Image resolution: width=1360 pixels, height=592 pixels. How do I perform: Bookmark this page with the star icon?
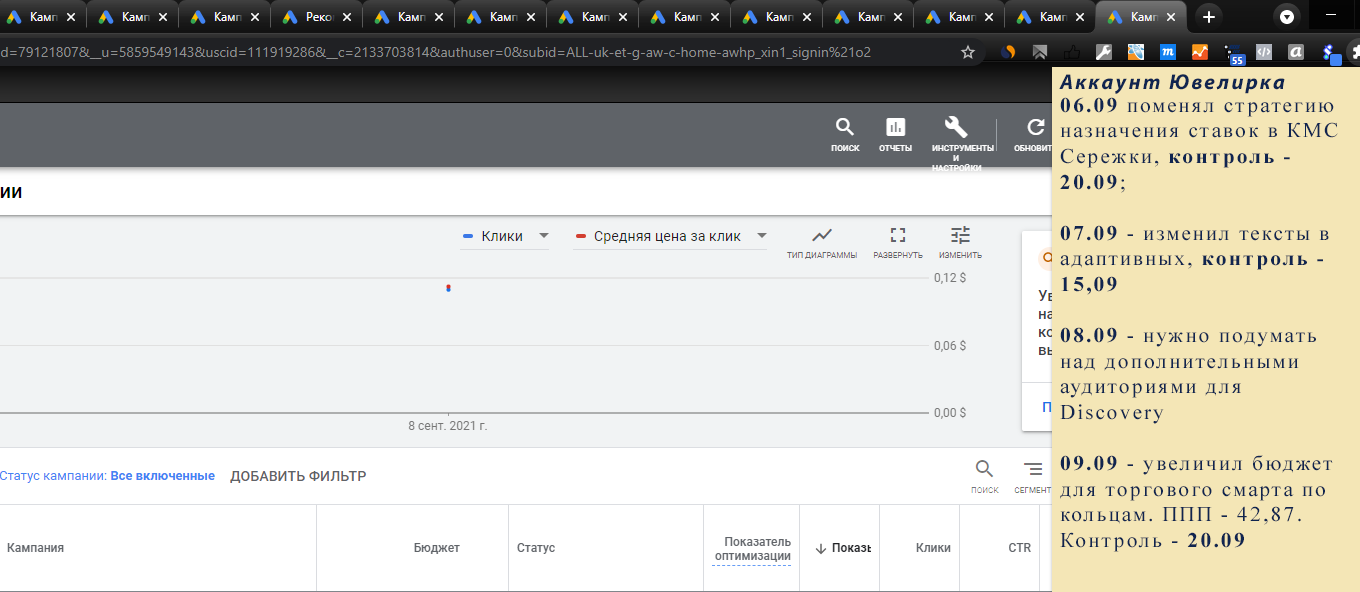point(968,52)
